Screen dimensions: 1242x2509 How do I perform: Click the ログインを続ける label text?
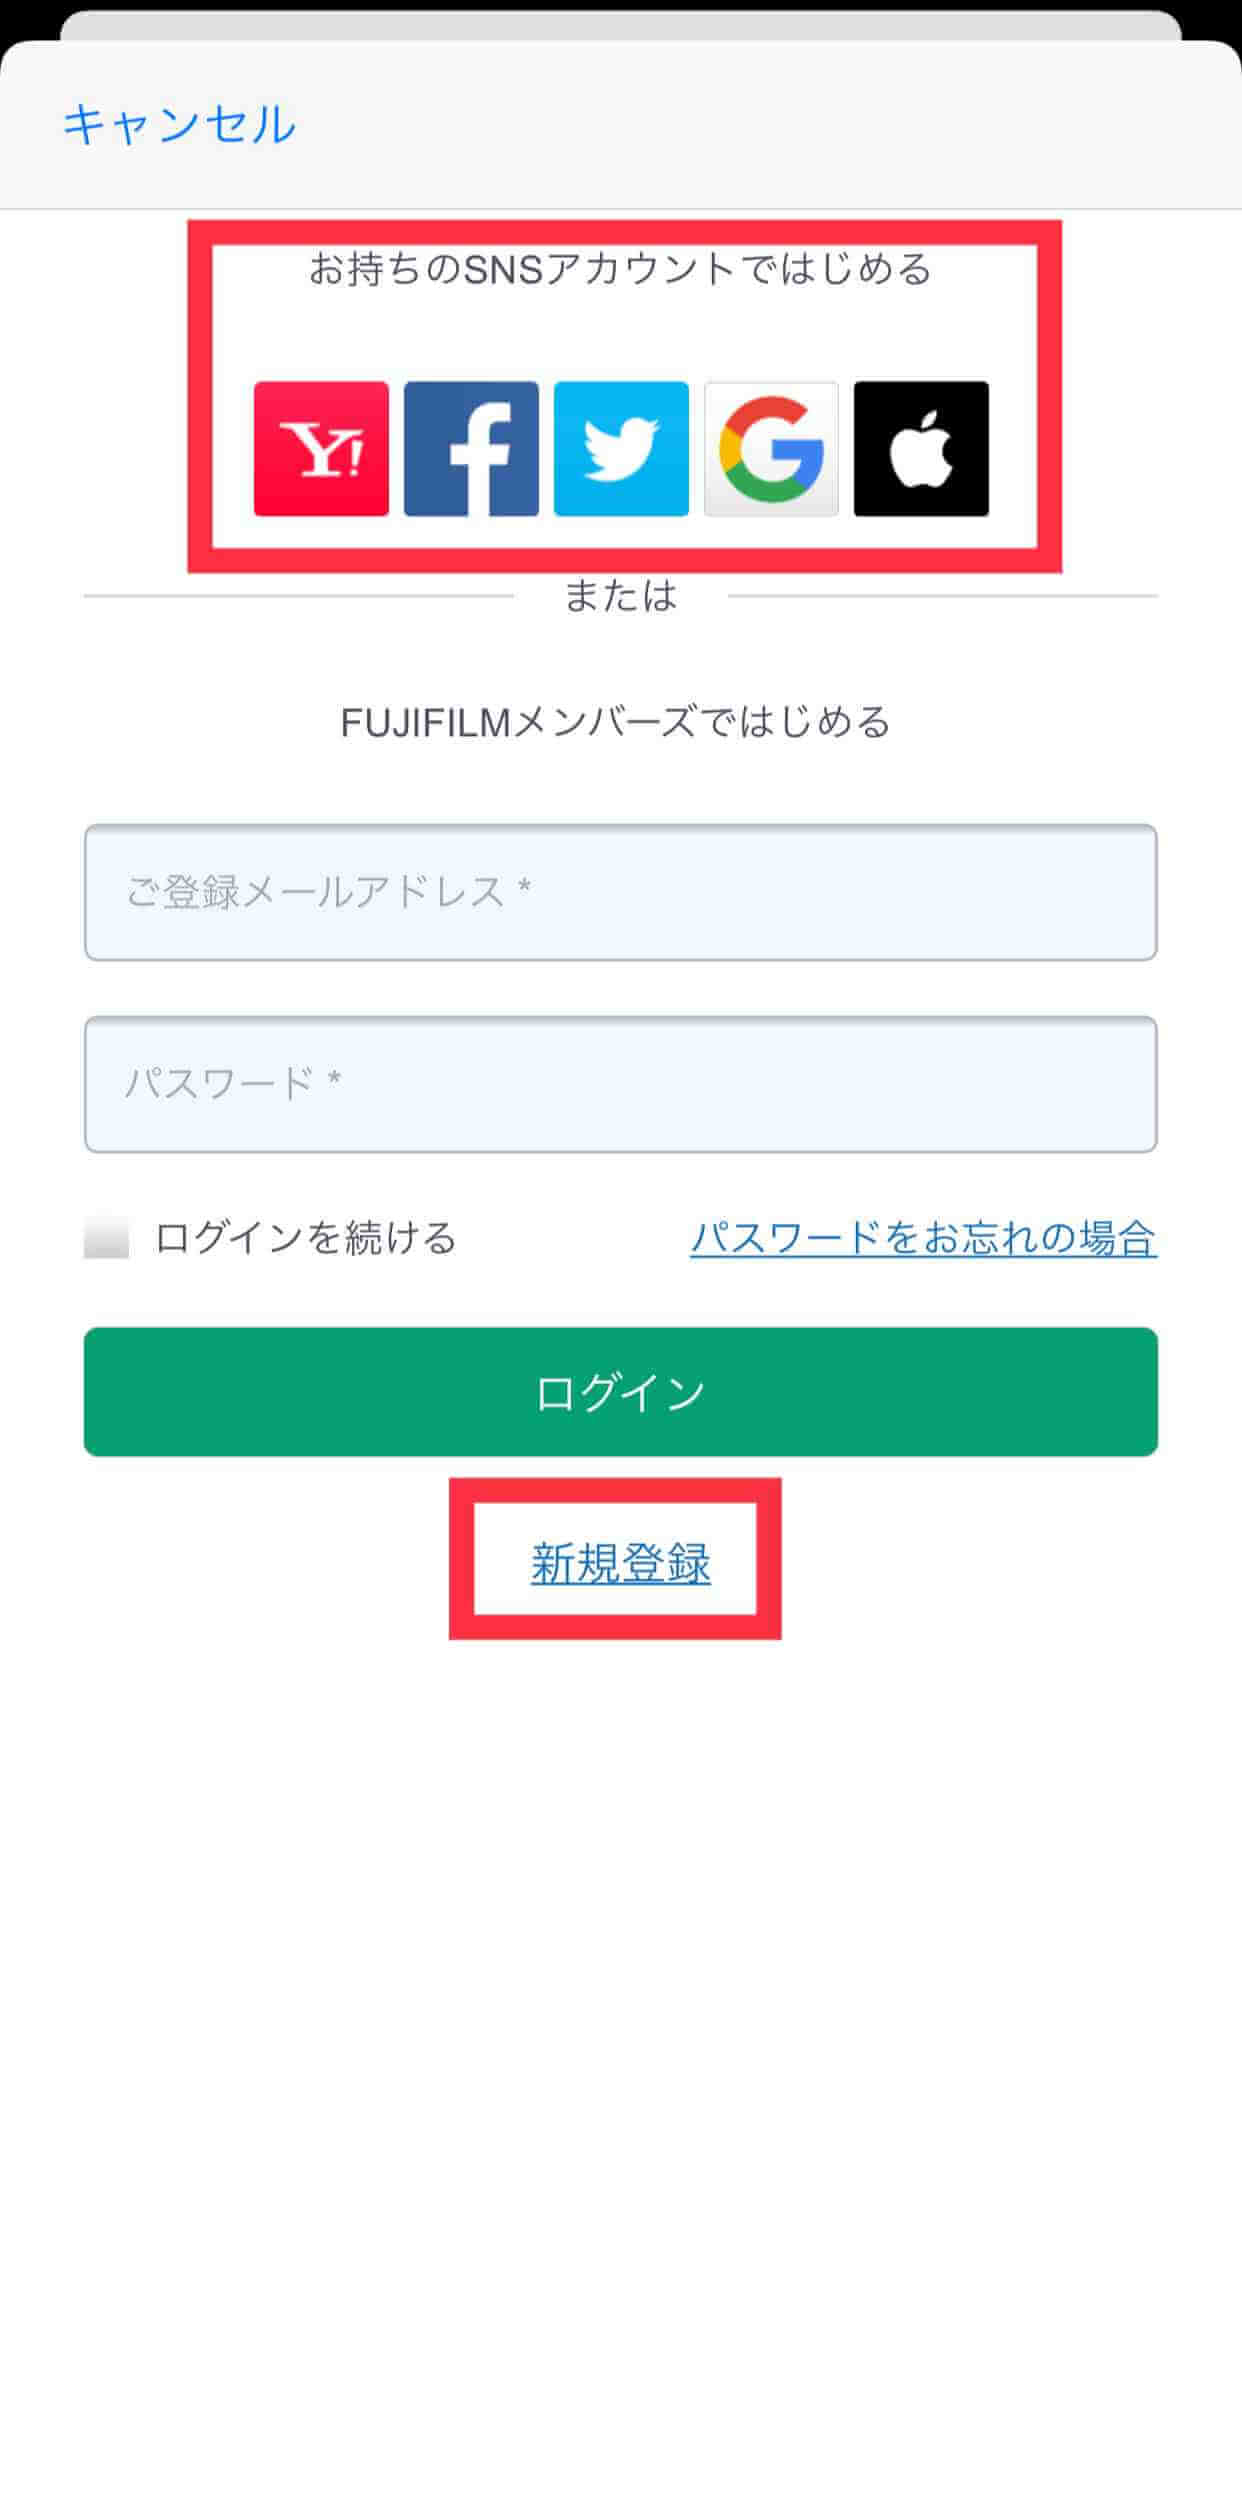pos(305,1238)
